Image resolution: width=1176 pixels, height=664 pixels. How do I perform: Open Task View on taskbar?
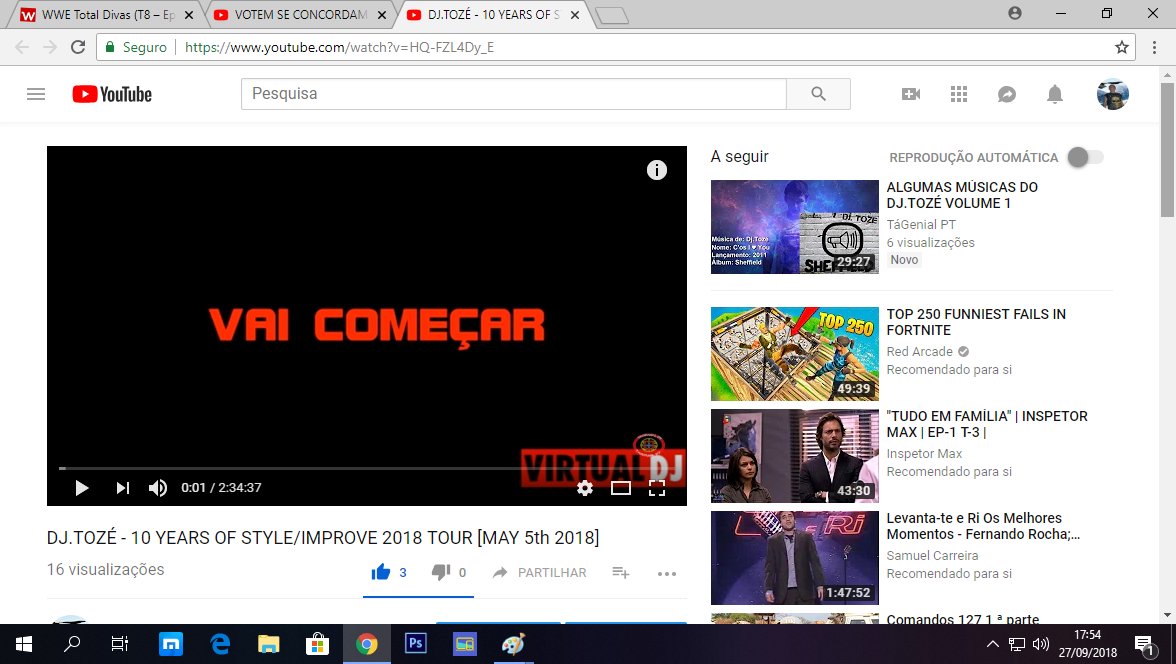119,644
